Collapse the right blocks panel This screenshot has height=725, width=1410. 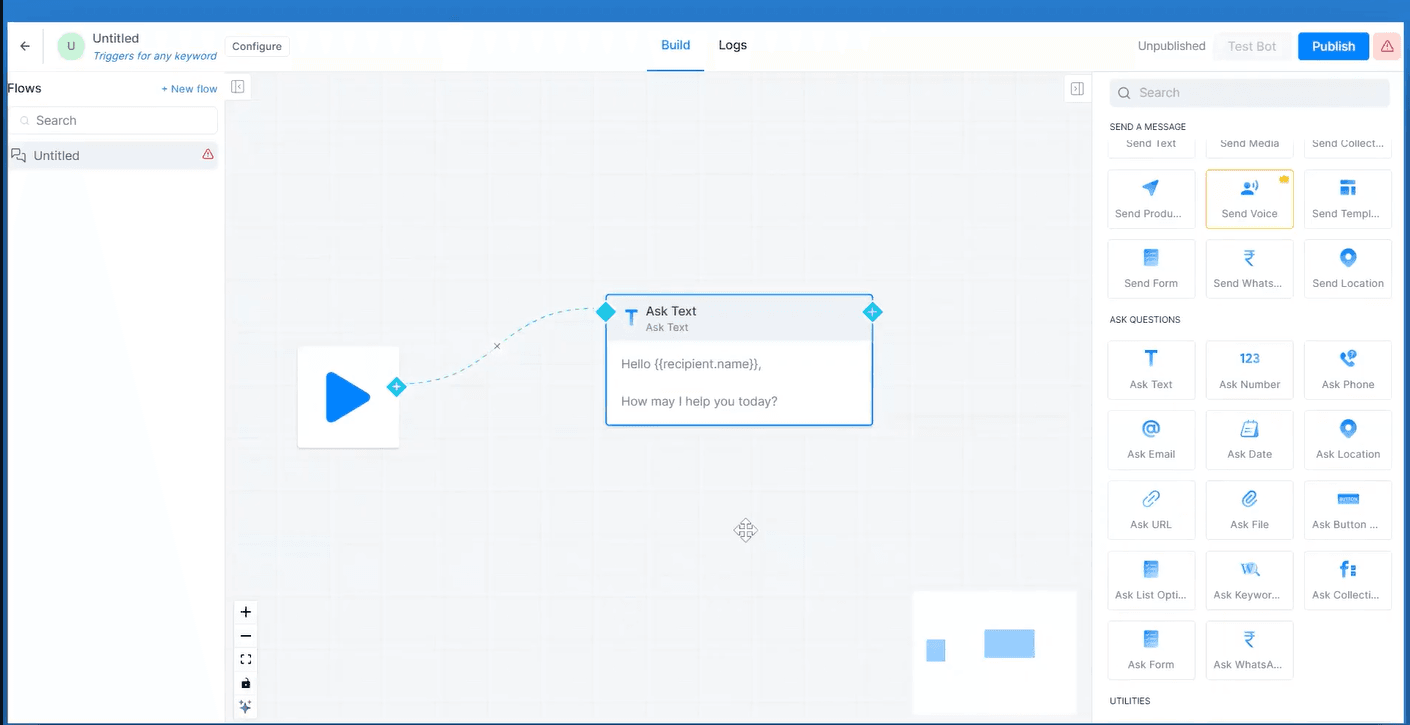[x=1077, y=89]
